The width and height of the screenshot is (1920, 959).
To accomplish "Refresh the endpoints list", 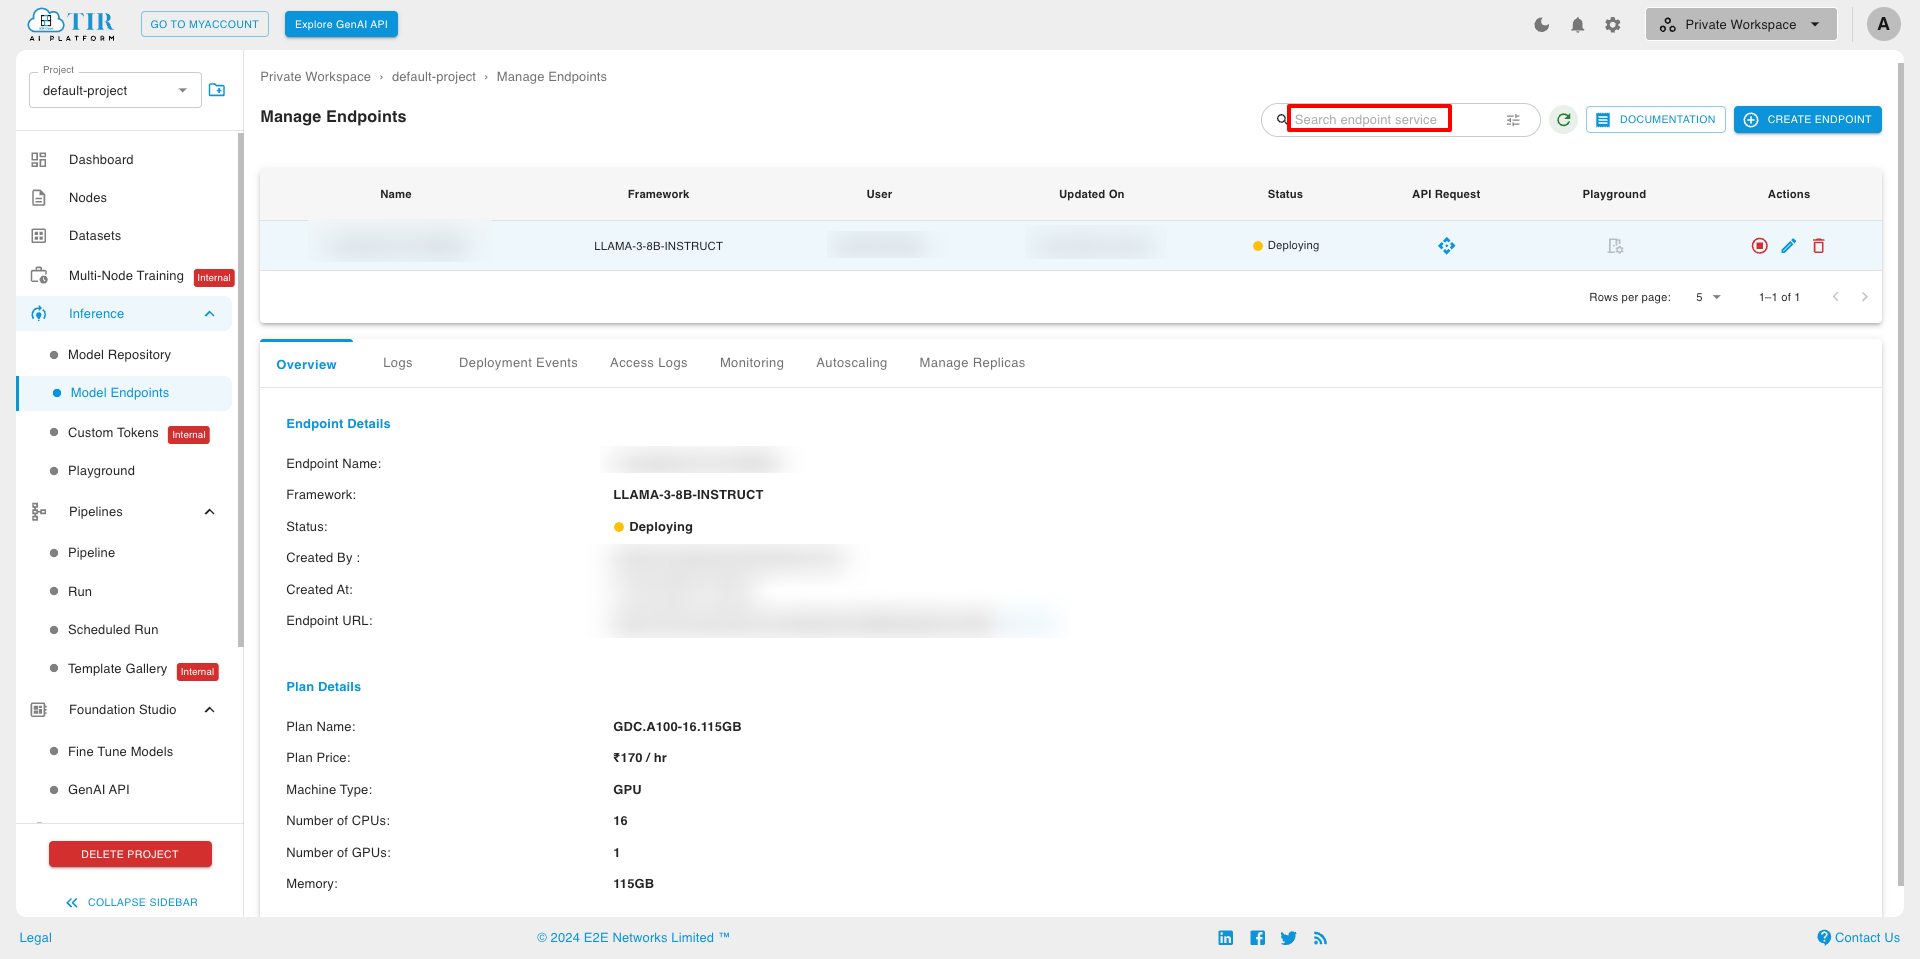I will coord(1564,120).
